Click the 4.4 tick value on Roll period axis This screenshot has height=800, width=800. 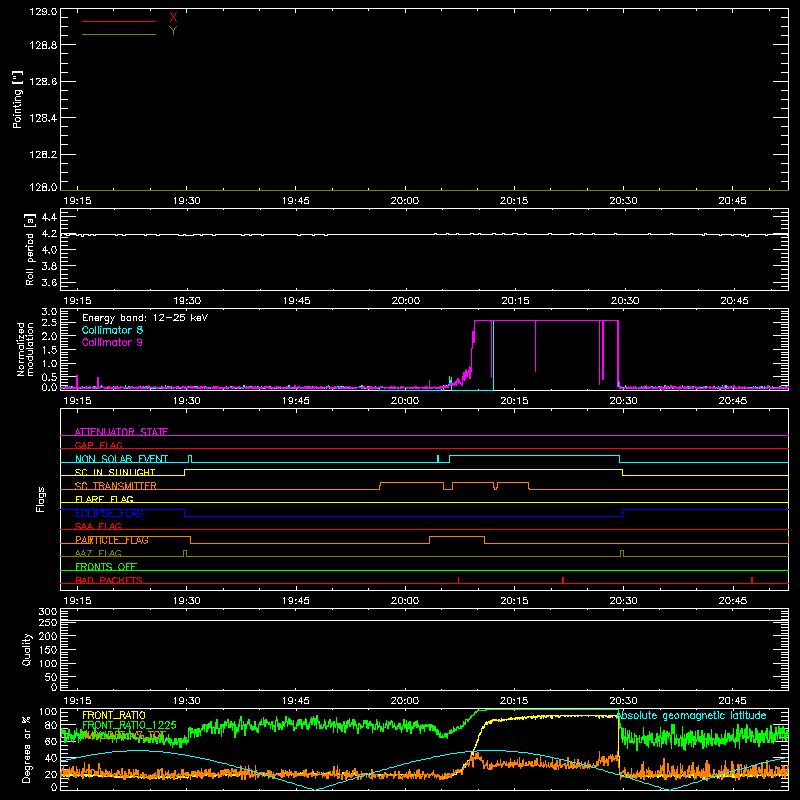coord(49,217)
